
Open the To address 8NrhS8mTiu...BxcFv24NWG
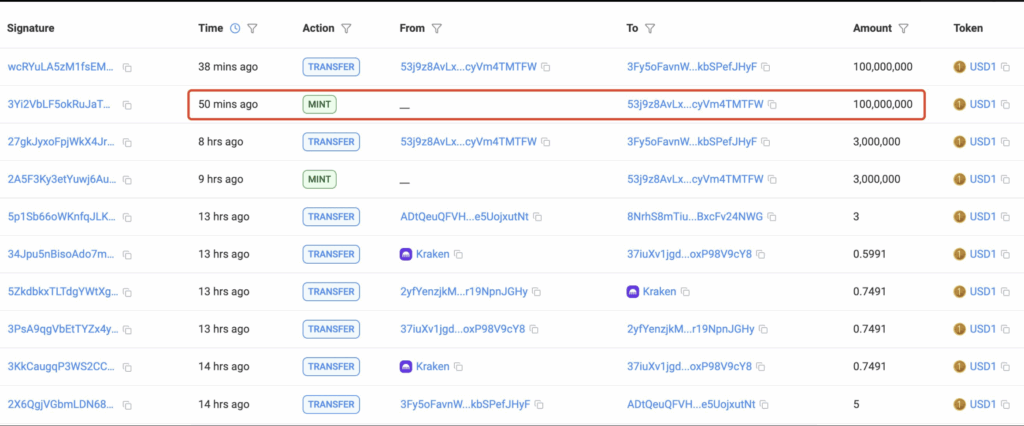coord(695,216)
